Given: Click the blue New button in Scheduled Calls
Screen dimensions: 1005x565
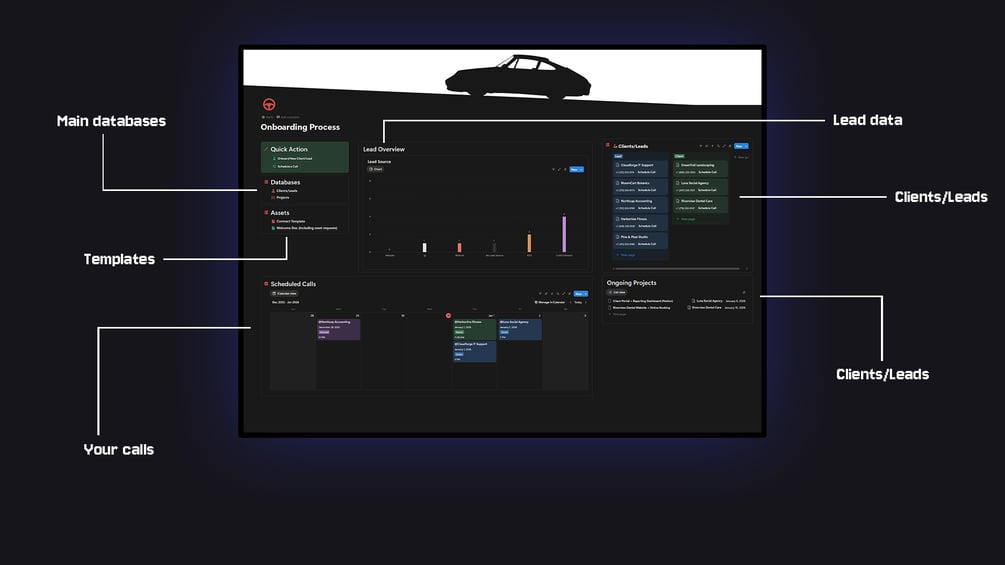Looking at the screenshot, I should pos(581,293).
